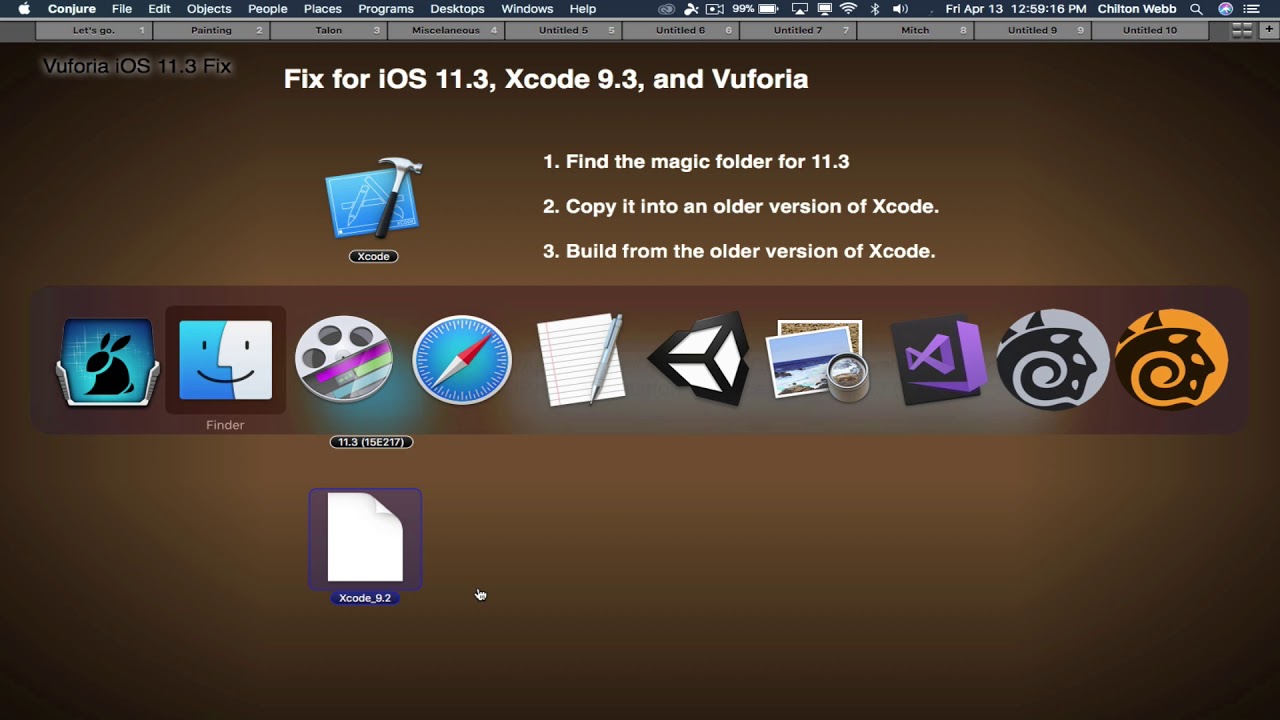Screen dimensions: 1280x720
Task: Select the Xcode_9.2 file icon
Action: point(365,538)
